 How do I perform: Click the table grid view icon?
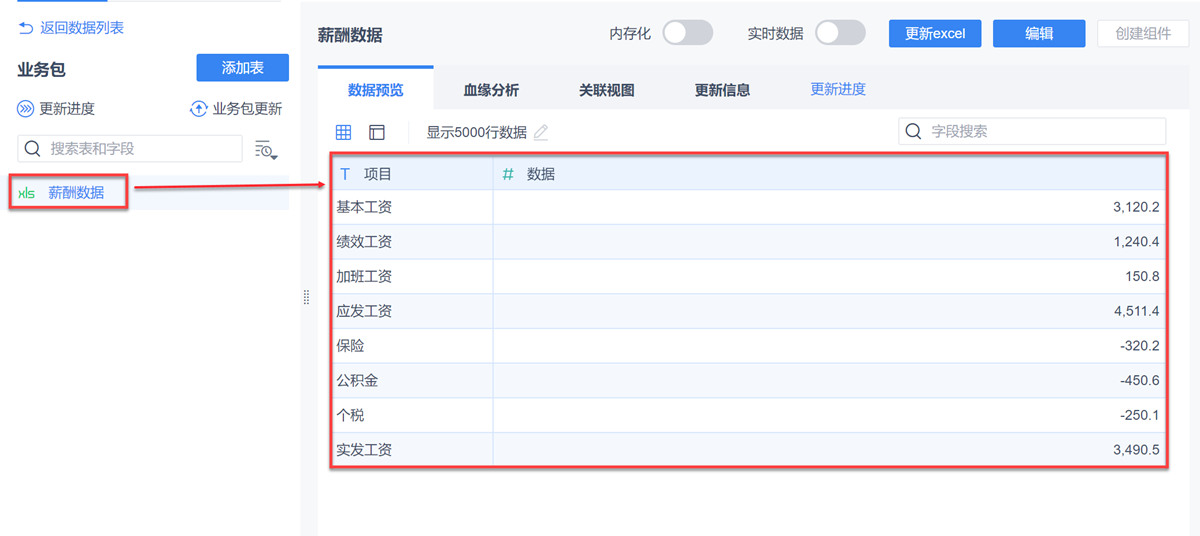pyautogui.click(x=343, y=132)
